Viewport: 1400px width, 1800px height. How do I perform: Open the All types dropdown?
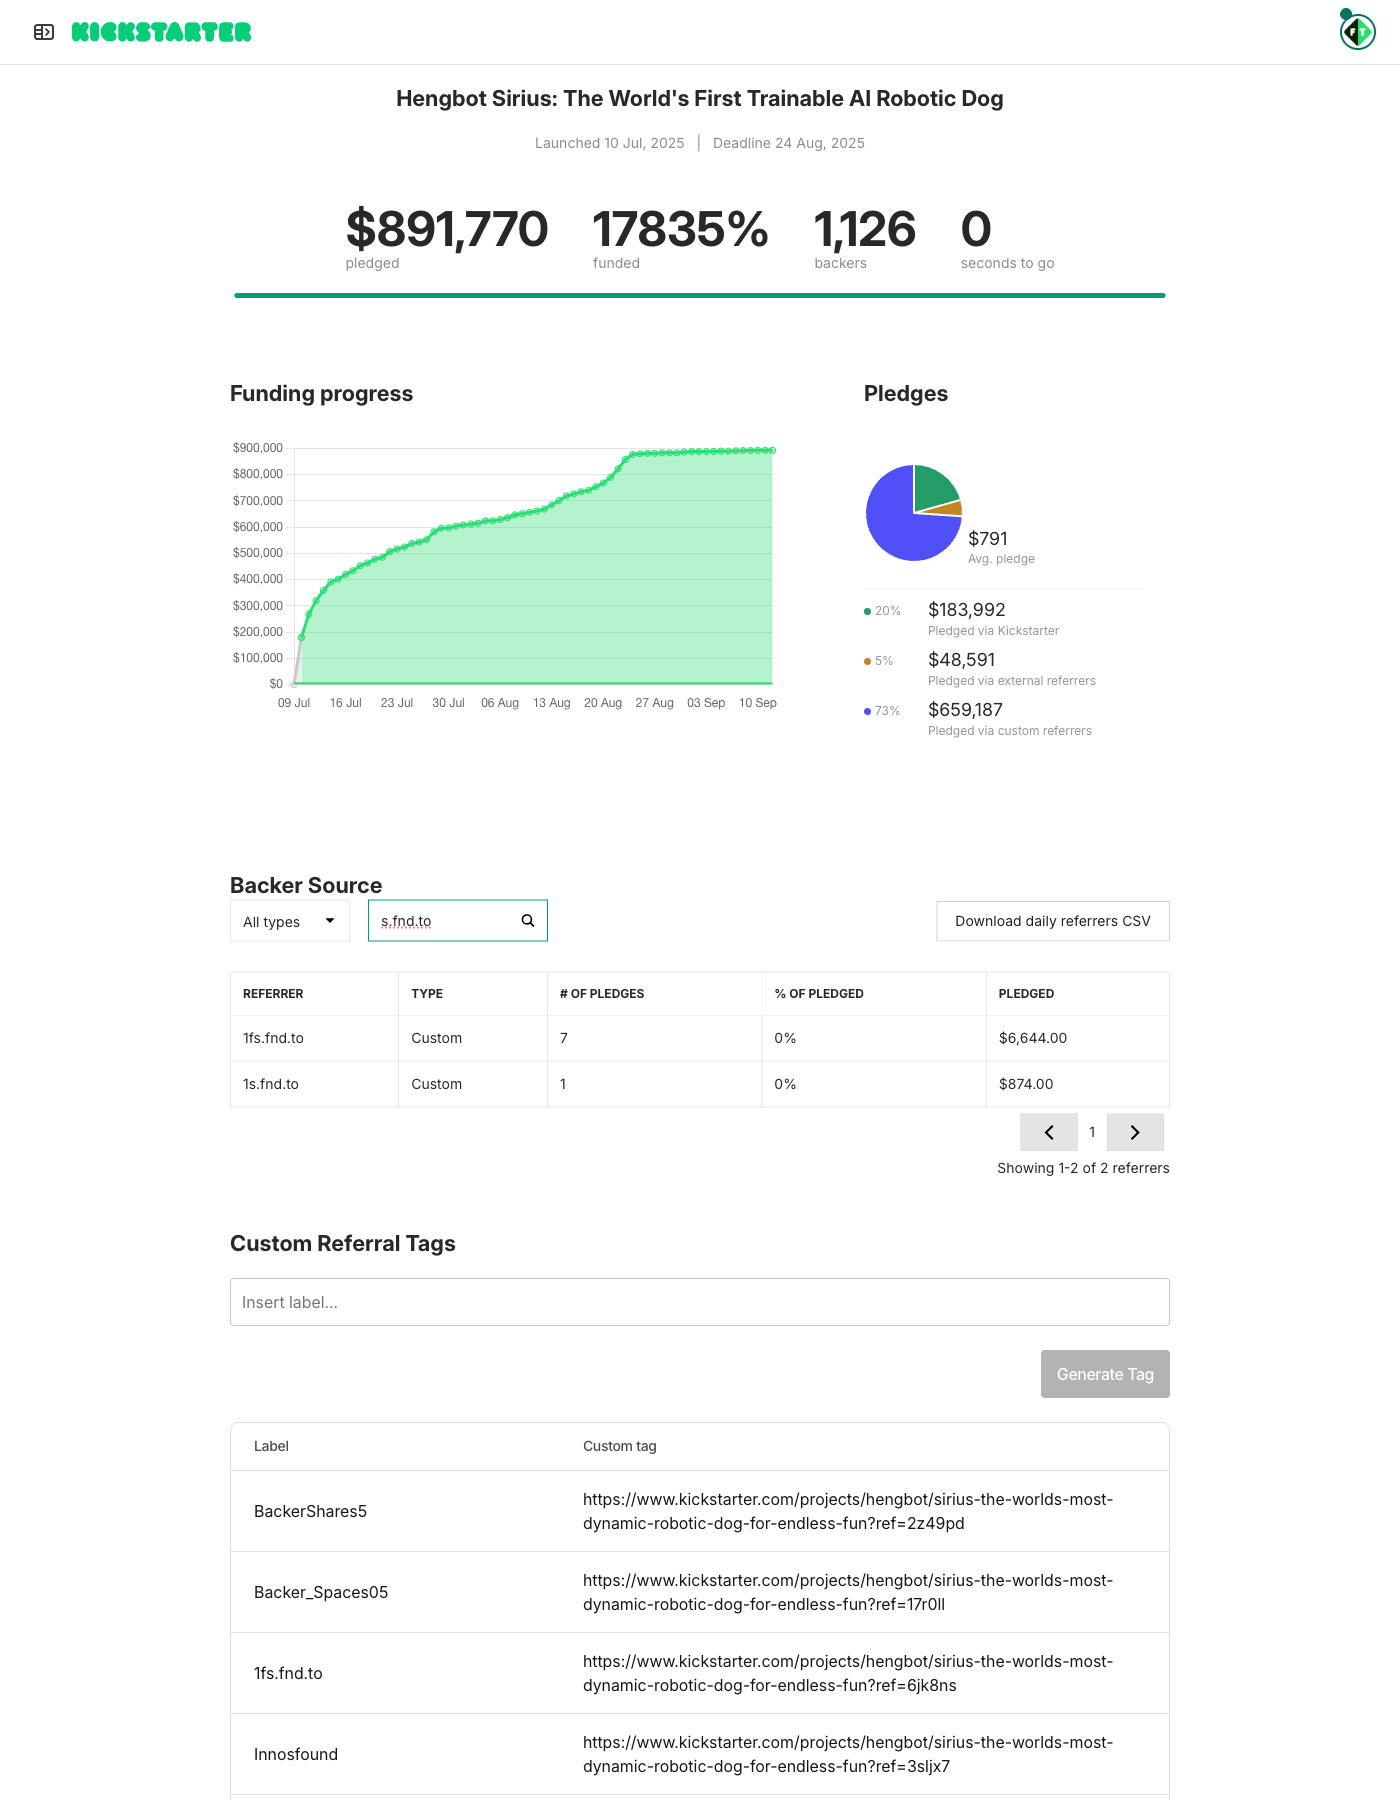(289, 921)
